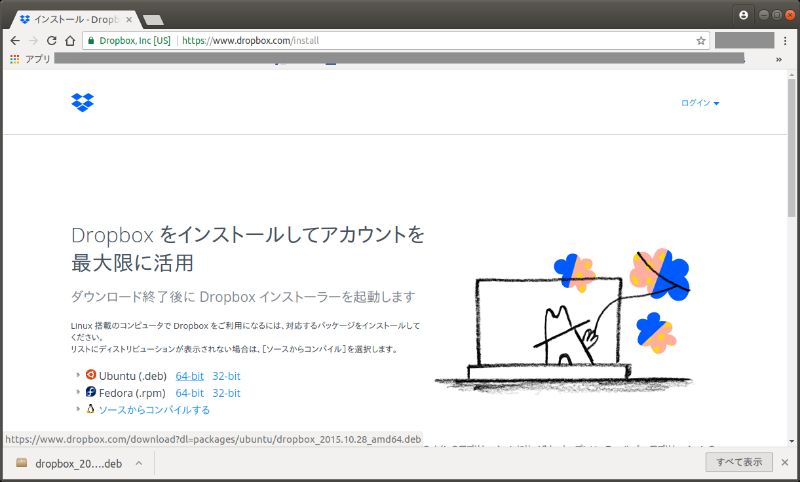This screenshot has height=482, width=800.
Task: Bookmark this page with the star icon
Action: (x=701, y=41)
